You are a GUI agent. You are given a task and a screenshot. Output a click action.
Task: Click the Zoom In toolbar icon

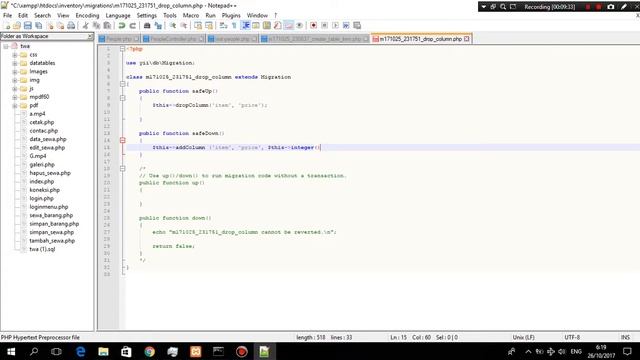[x=173, y=26]
